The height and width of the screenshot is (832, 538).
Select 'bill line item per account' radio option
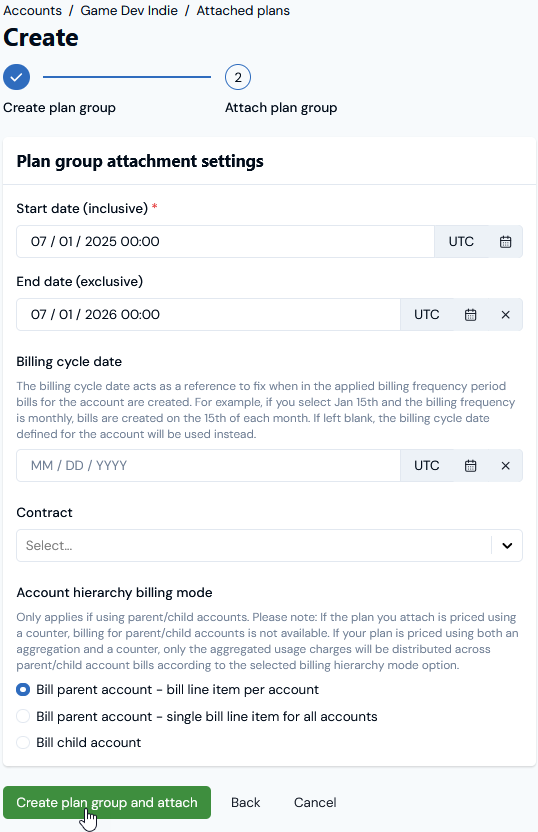click(x=23, y=690)
